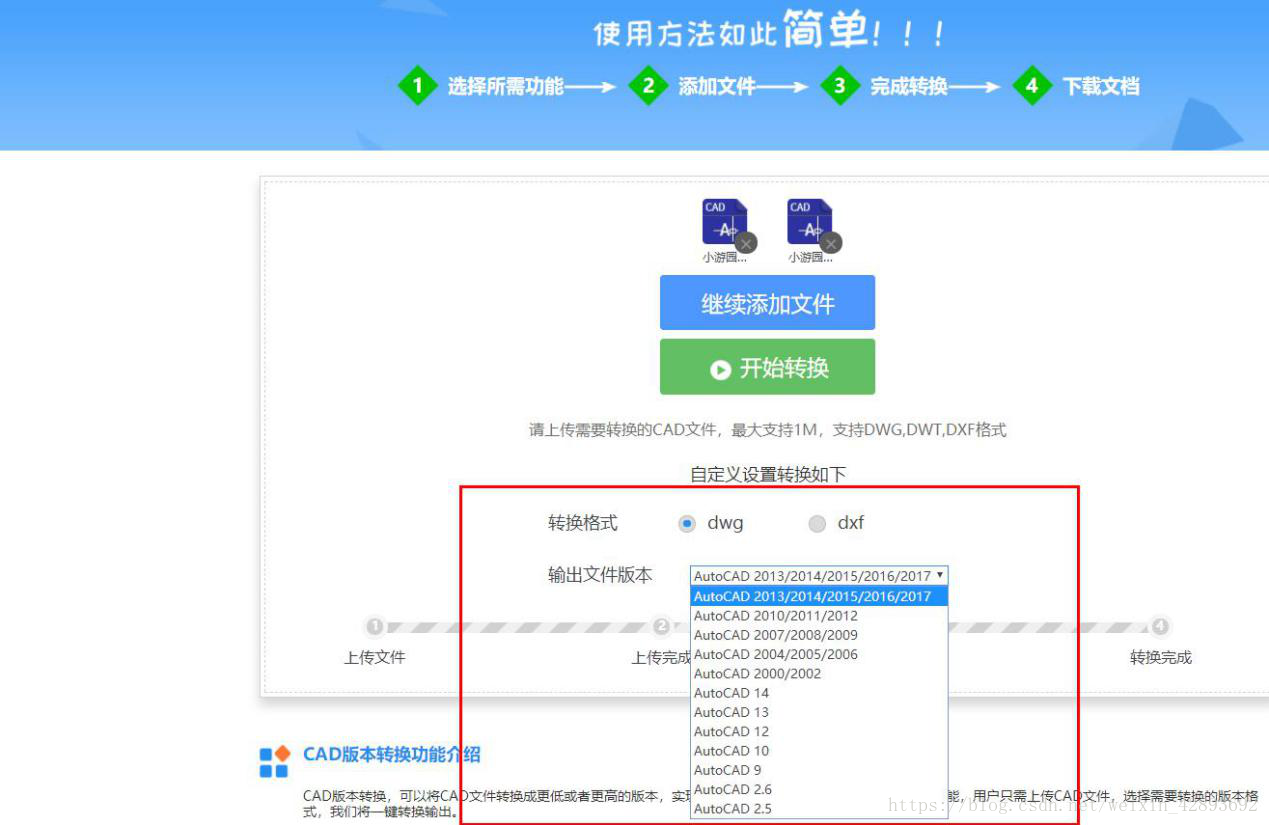Viewport: 1269px width, 825px height.
Task: Click CAD版本转换功能介绍 heading text
Action: [x=392, y=754]
